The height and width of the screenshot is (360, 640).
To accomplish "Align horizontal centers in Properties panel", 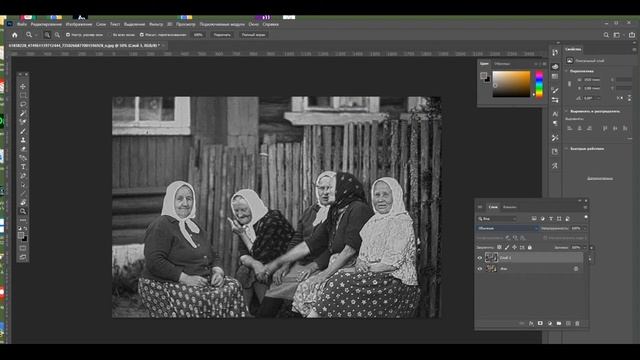I will click(x=579, y=128).
